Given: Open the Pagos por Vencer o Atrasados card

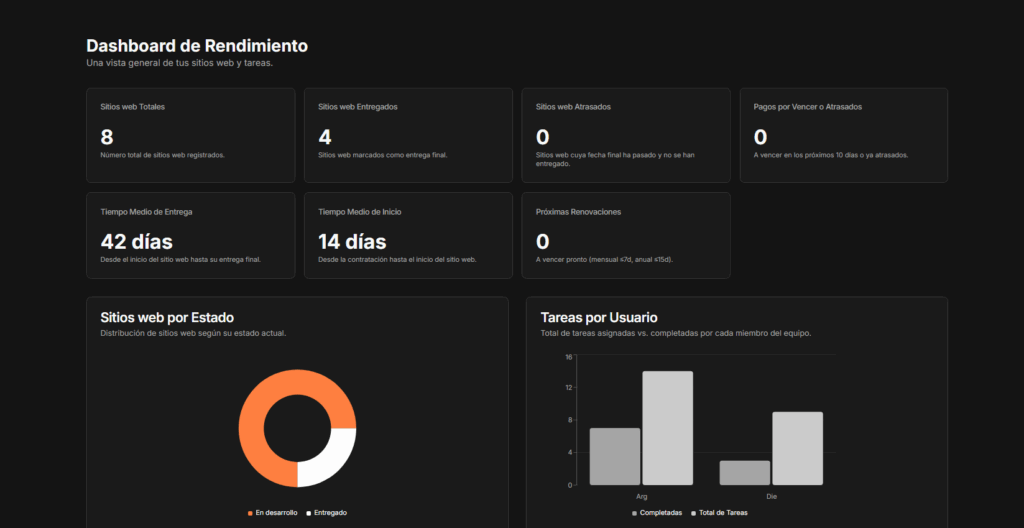Looking at the screenshot, I should click(843, 135).
